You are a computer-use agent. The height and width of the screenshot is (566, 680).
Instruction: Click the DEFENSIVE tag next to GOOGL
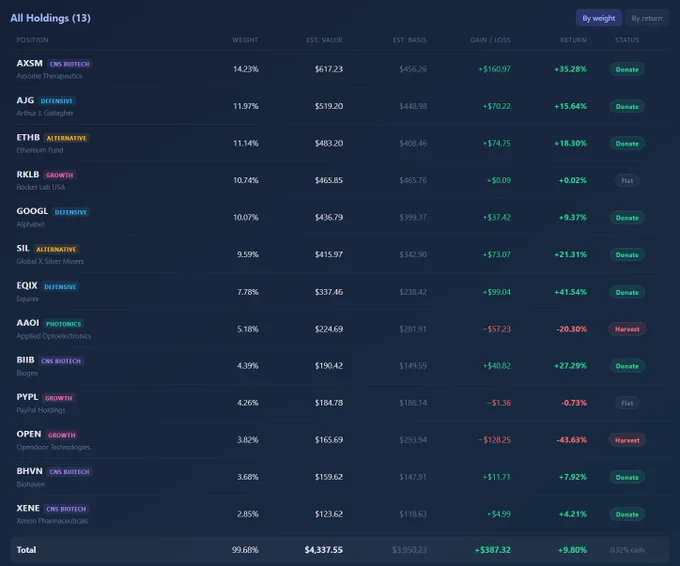(71, 212)
